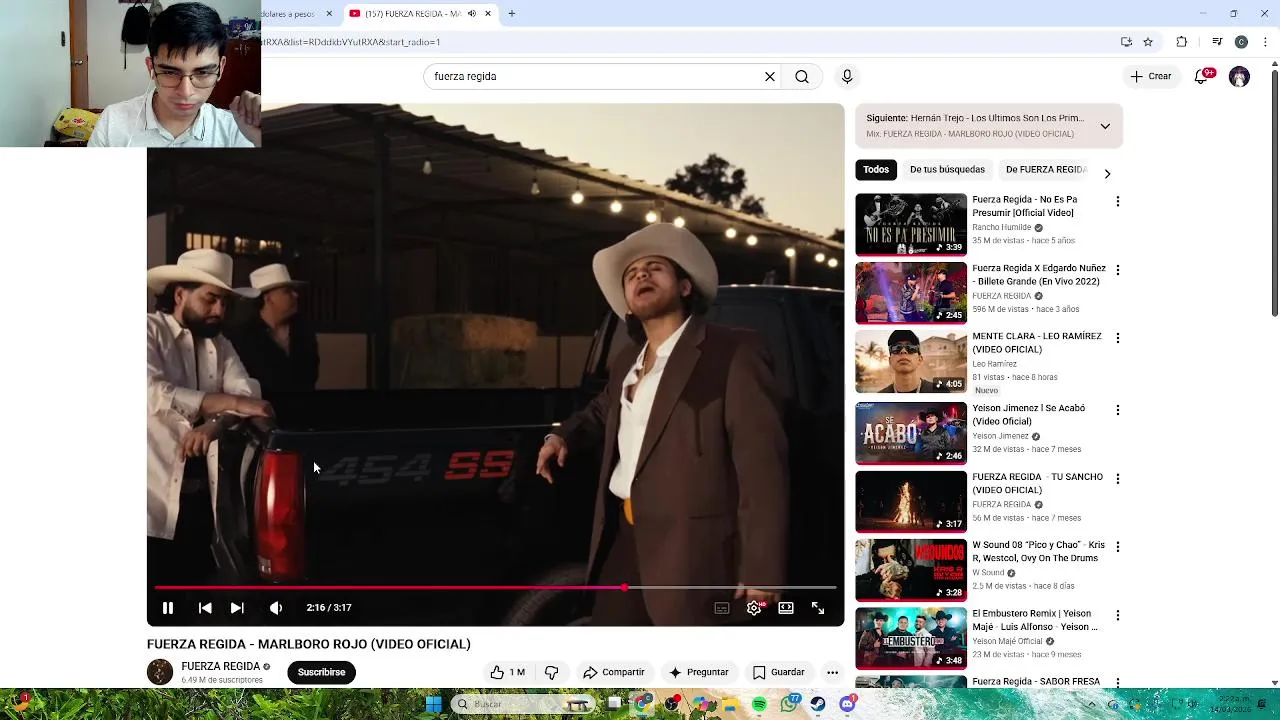Image resolution: width=1280 pixels, height=720 pixels.
Task: Open the Chrome three-dot menu
Action: (x=1265, y=42)
